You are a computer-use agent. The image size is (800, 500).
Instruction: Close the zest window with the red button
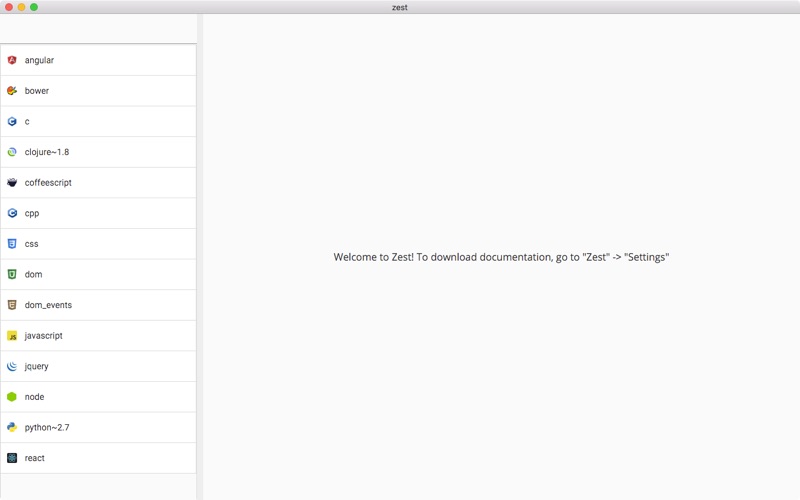9,7
